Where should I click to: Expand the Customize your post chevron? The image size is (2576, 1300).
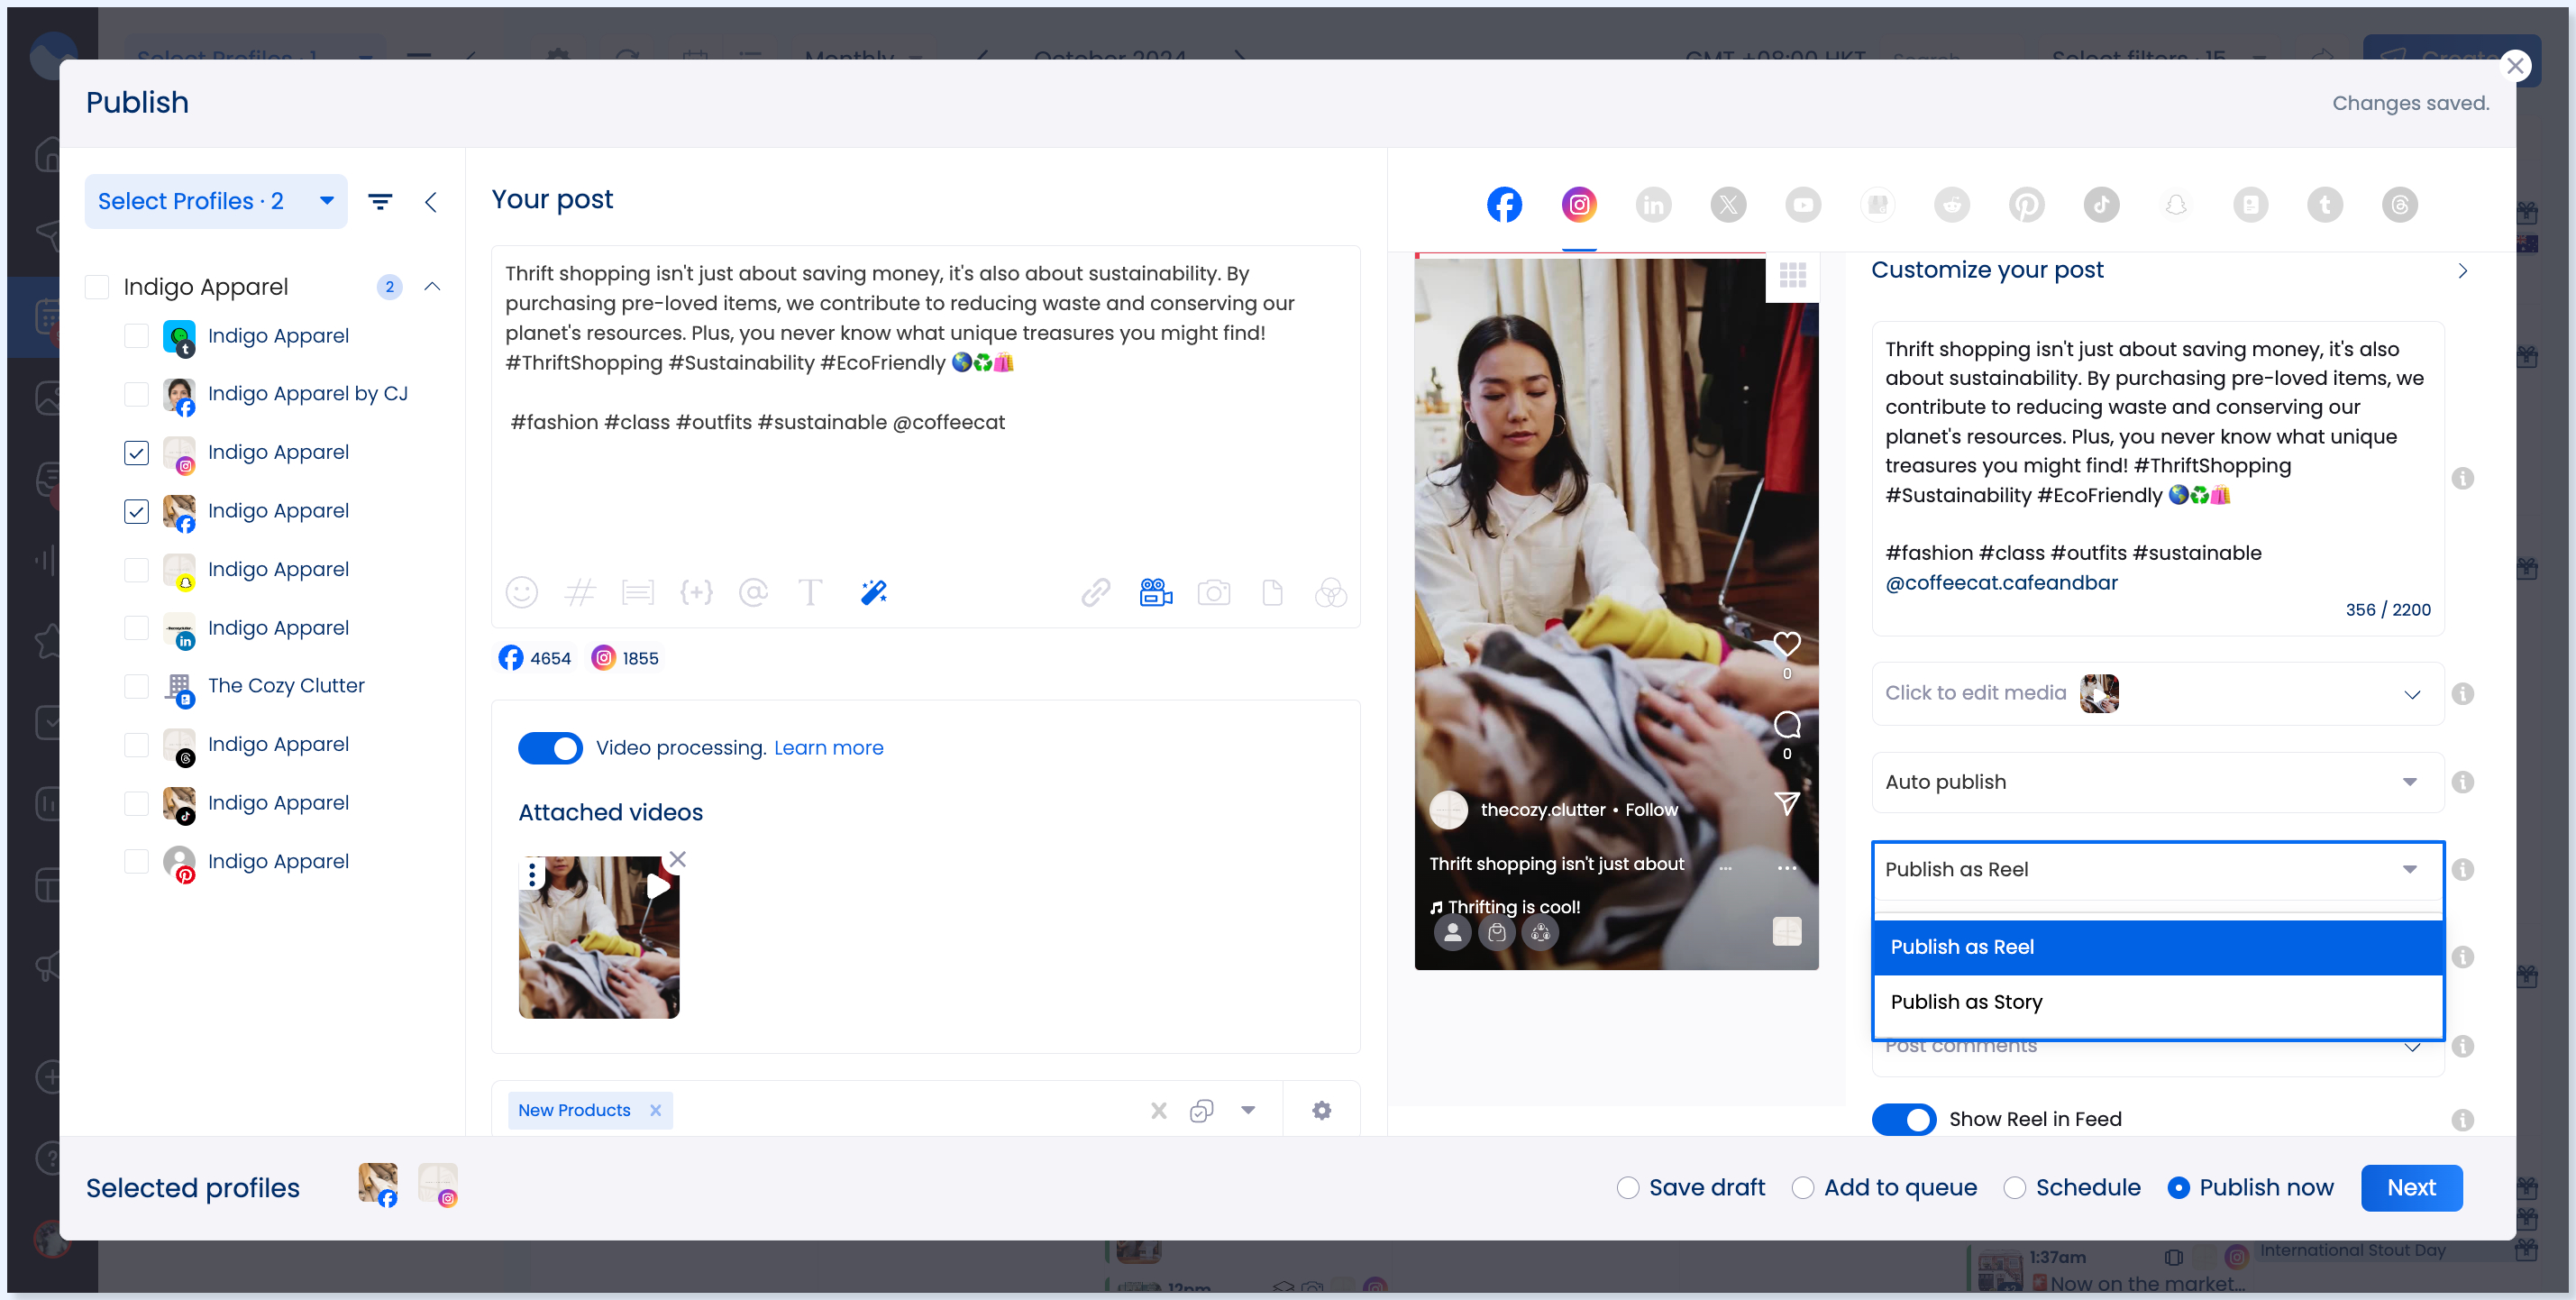click(2462, 271)
